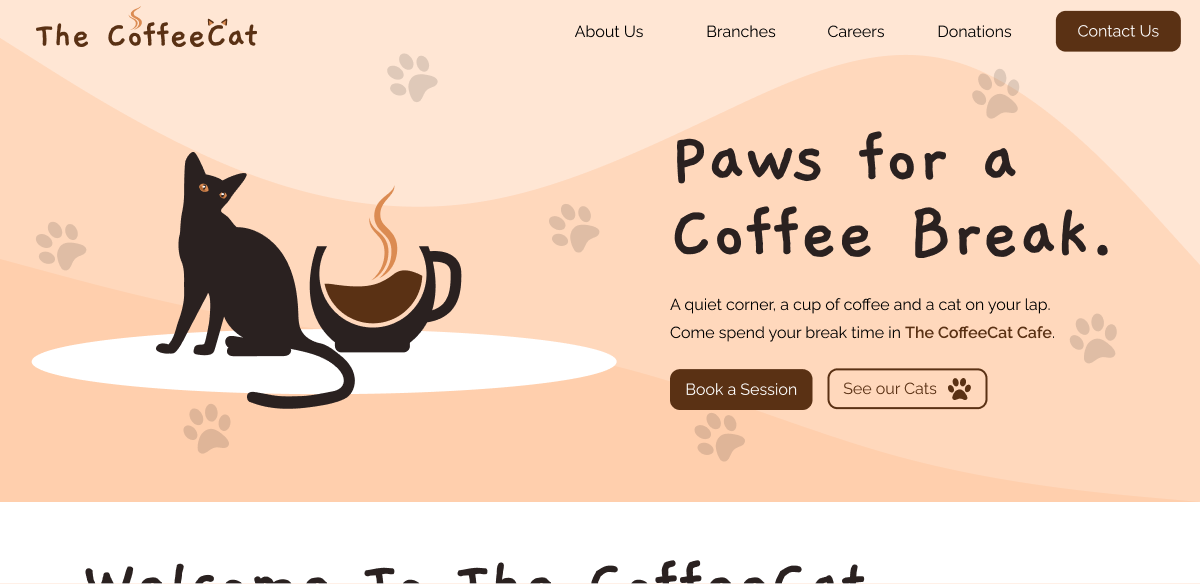1200x584 pixels.
Task: Go to the Branches section
Action: (741, 32)
